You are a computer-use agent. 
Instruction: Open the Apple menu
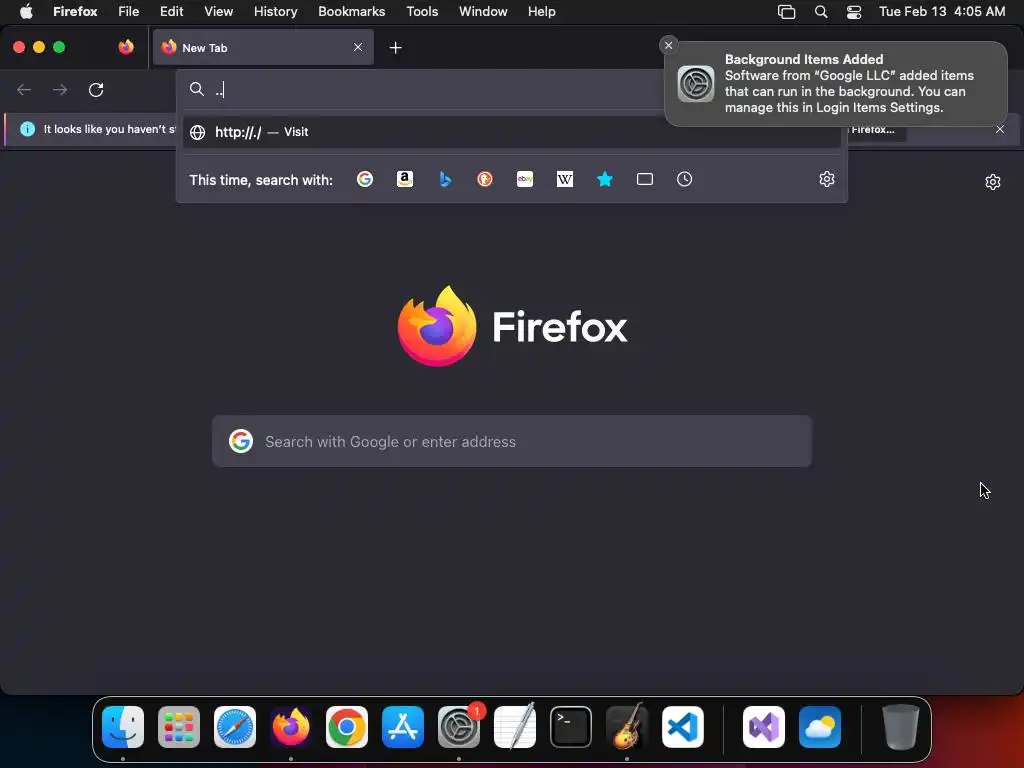click(x=26, y=11)
